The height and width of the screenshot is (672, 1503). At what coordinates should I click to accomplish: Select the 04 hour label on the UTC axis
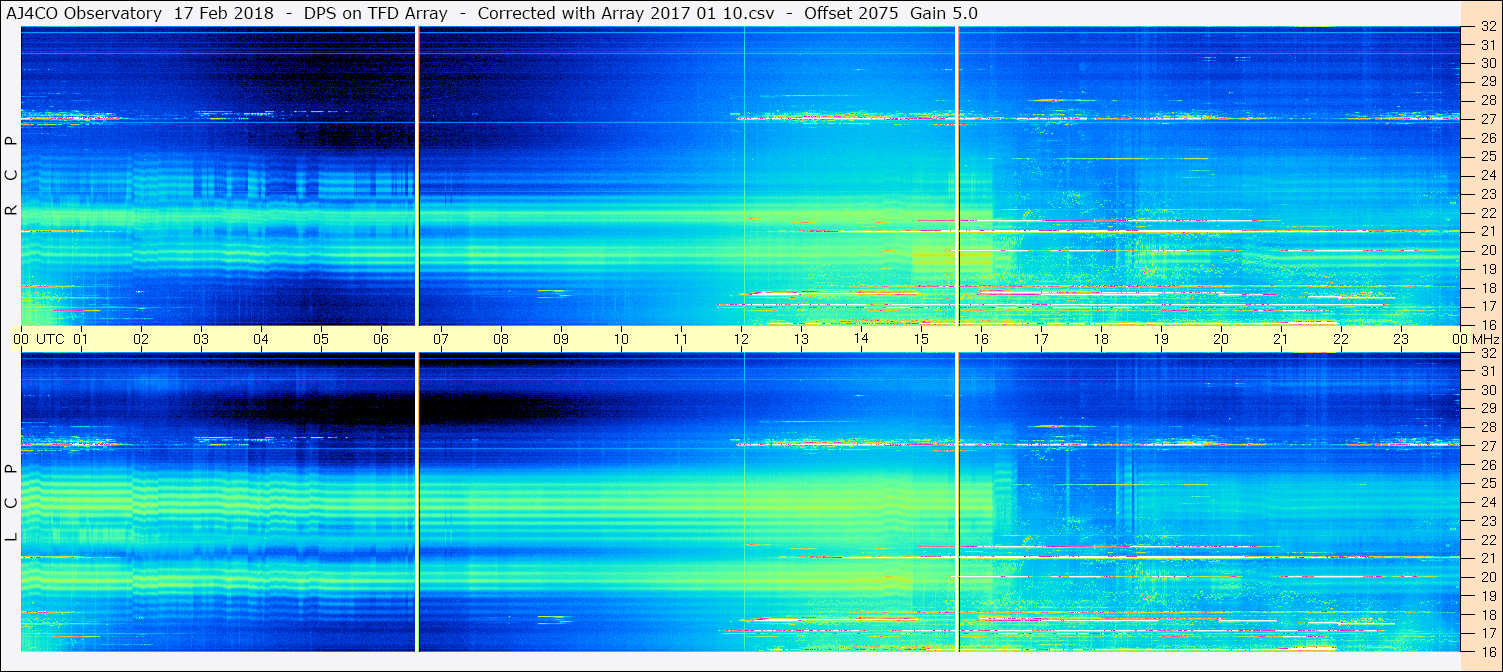click(261, 339)
